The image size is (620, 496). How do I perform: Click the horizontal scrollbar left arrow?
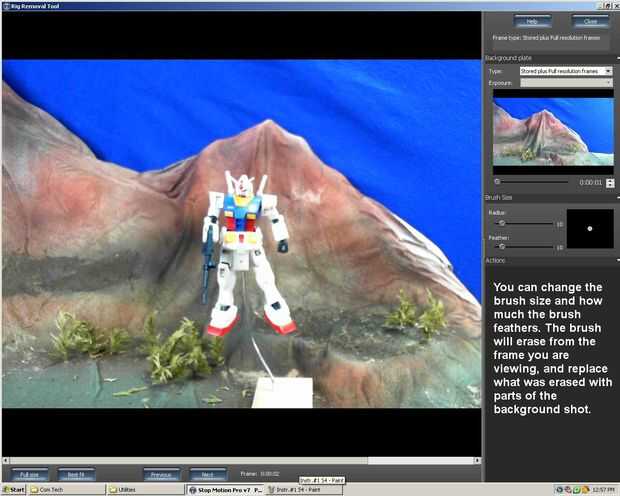click(6, 460)
